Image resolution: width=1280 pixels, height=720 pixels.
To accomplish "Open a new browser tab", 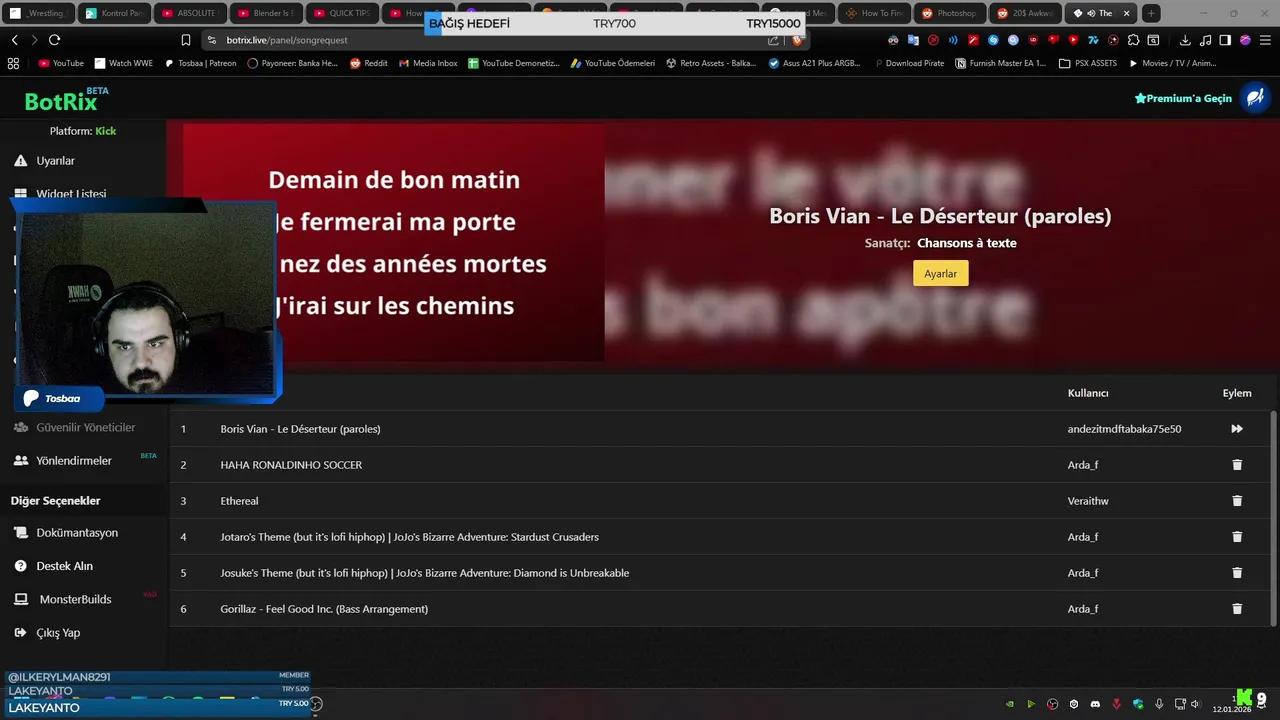I will click(1151, 13).
